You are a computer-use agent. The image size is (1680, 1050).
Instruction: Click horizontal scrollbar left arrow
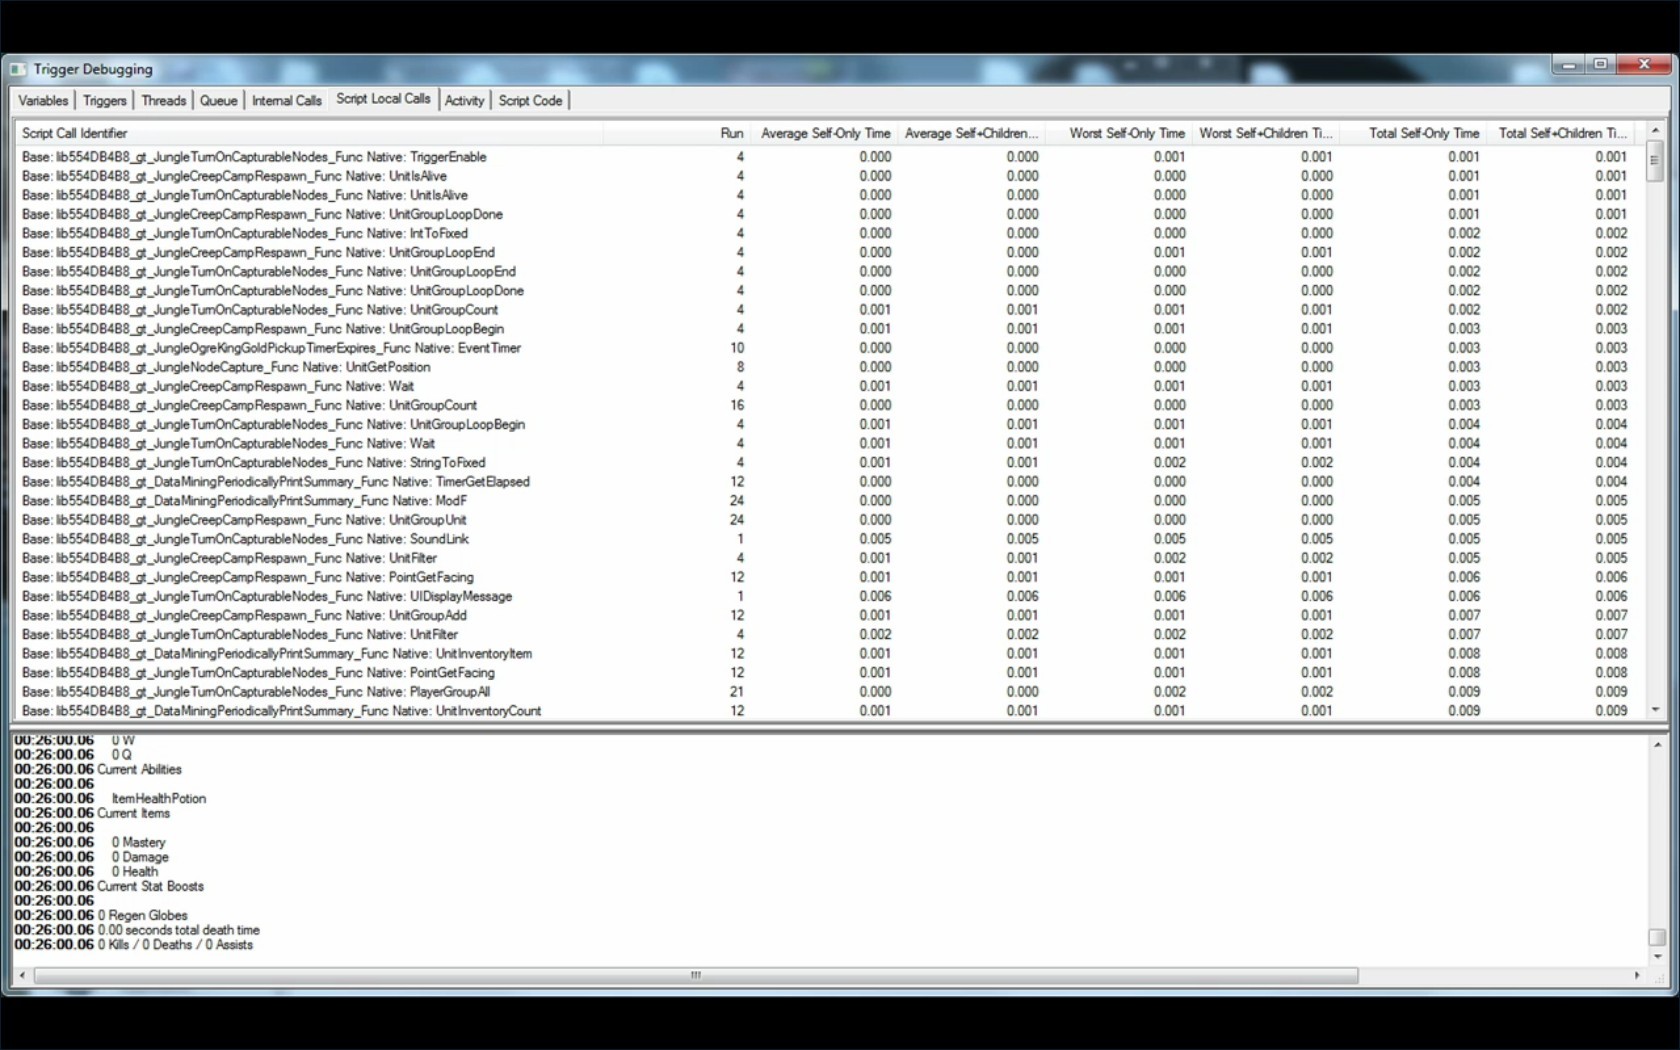[x=22, y=975]
